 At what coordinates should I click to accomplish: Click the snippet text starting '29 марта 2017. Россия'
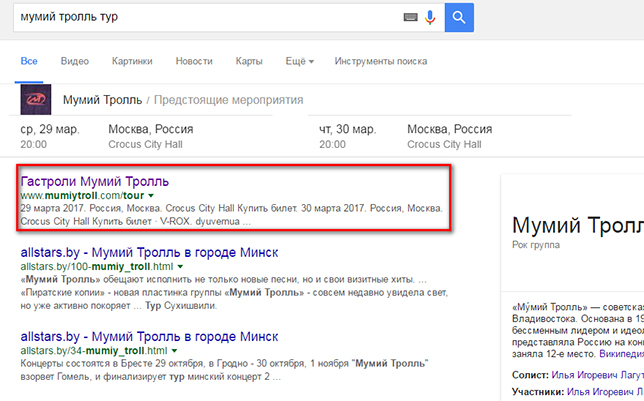[231, 214]
